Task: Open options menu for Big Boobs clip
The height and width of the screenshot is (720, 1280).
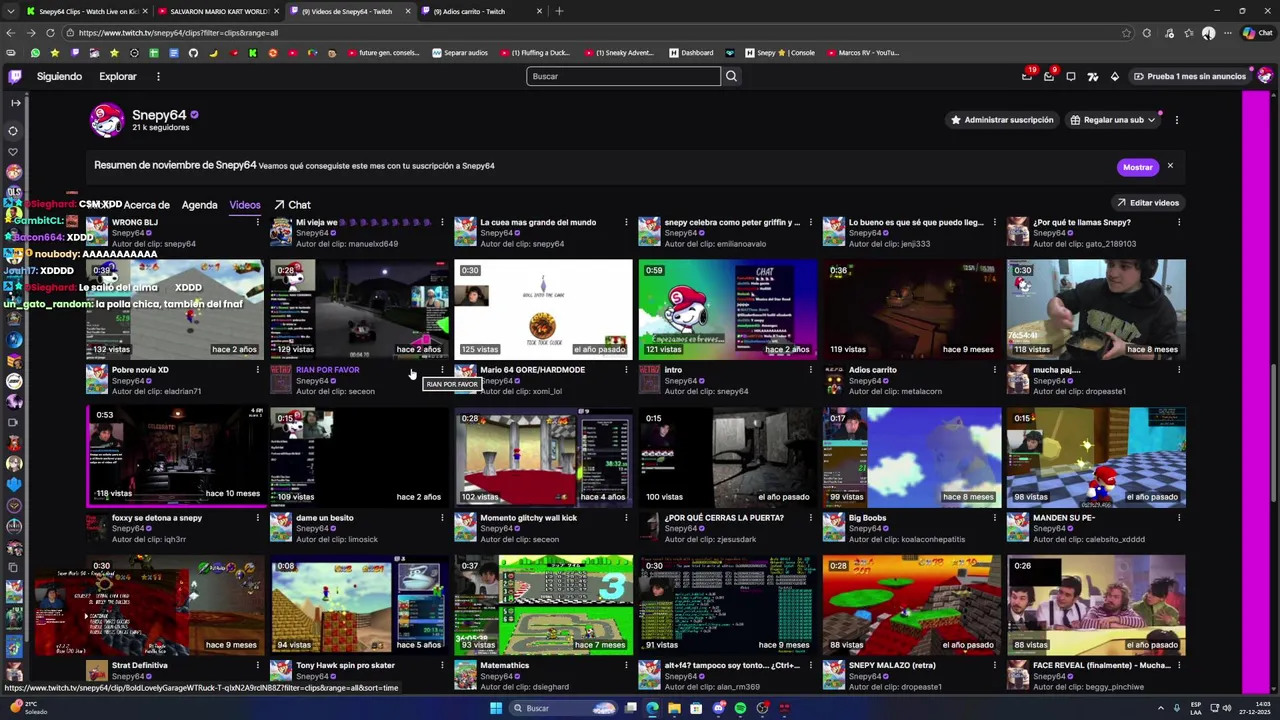Action: click(994, 518)
